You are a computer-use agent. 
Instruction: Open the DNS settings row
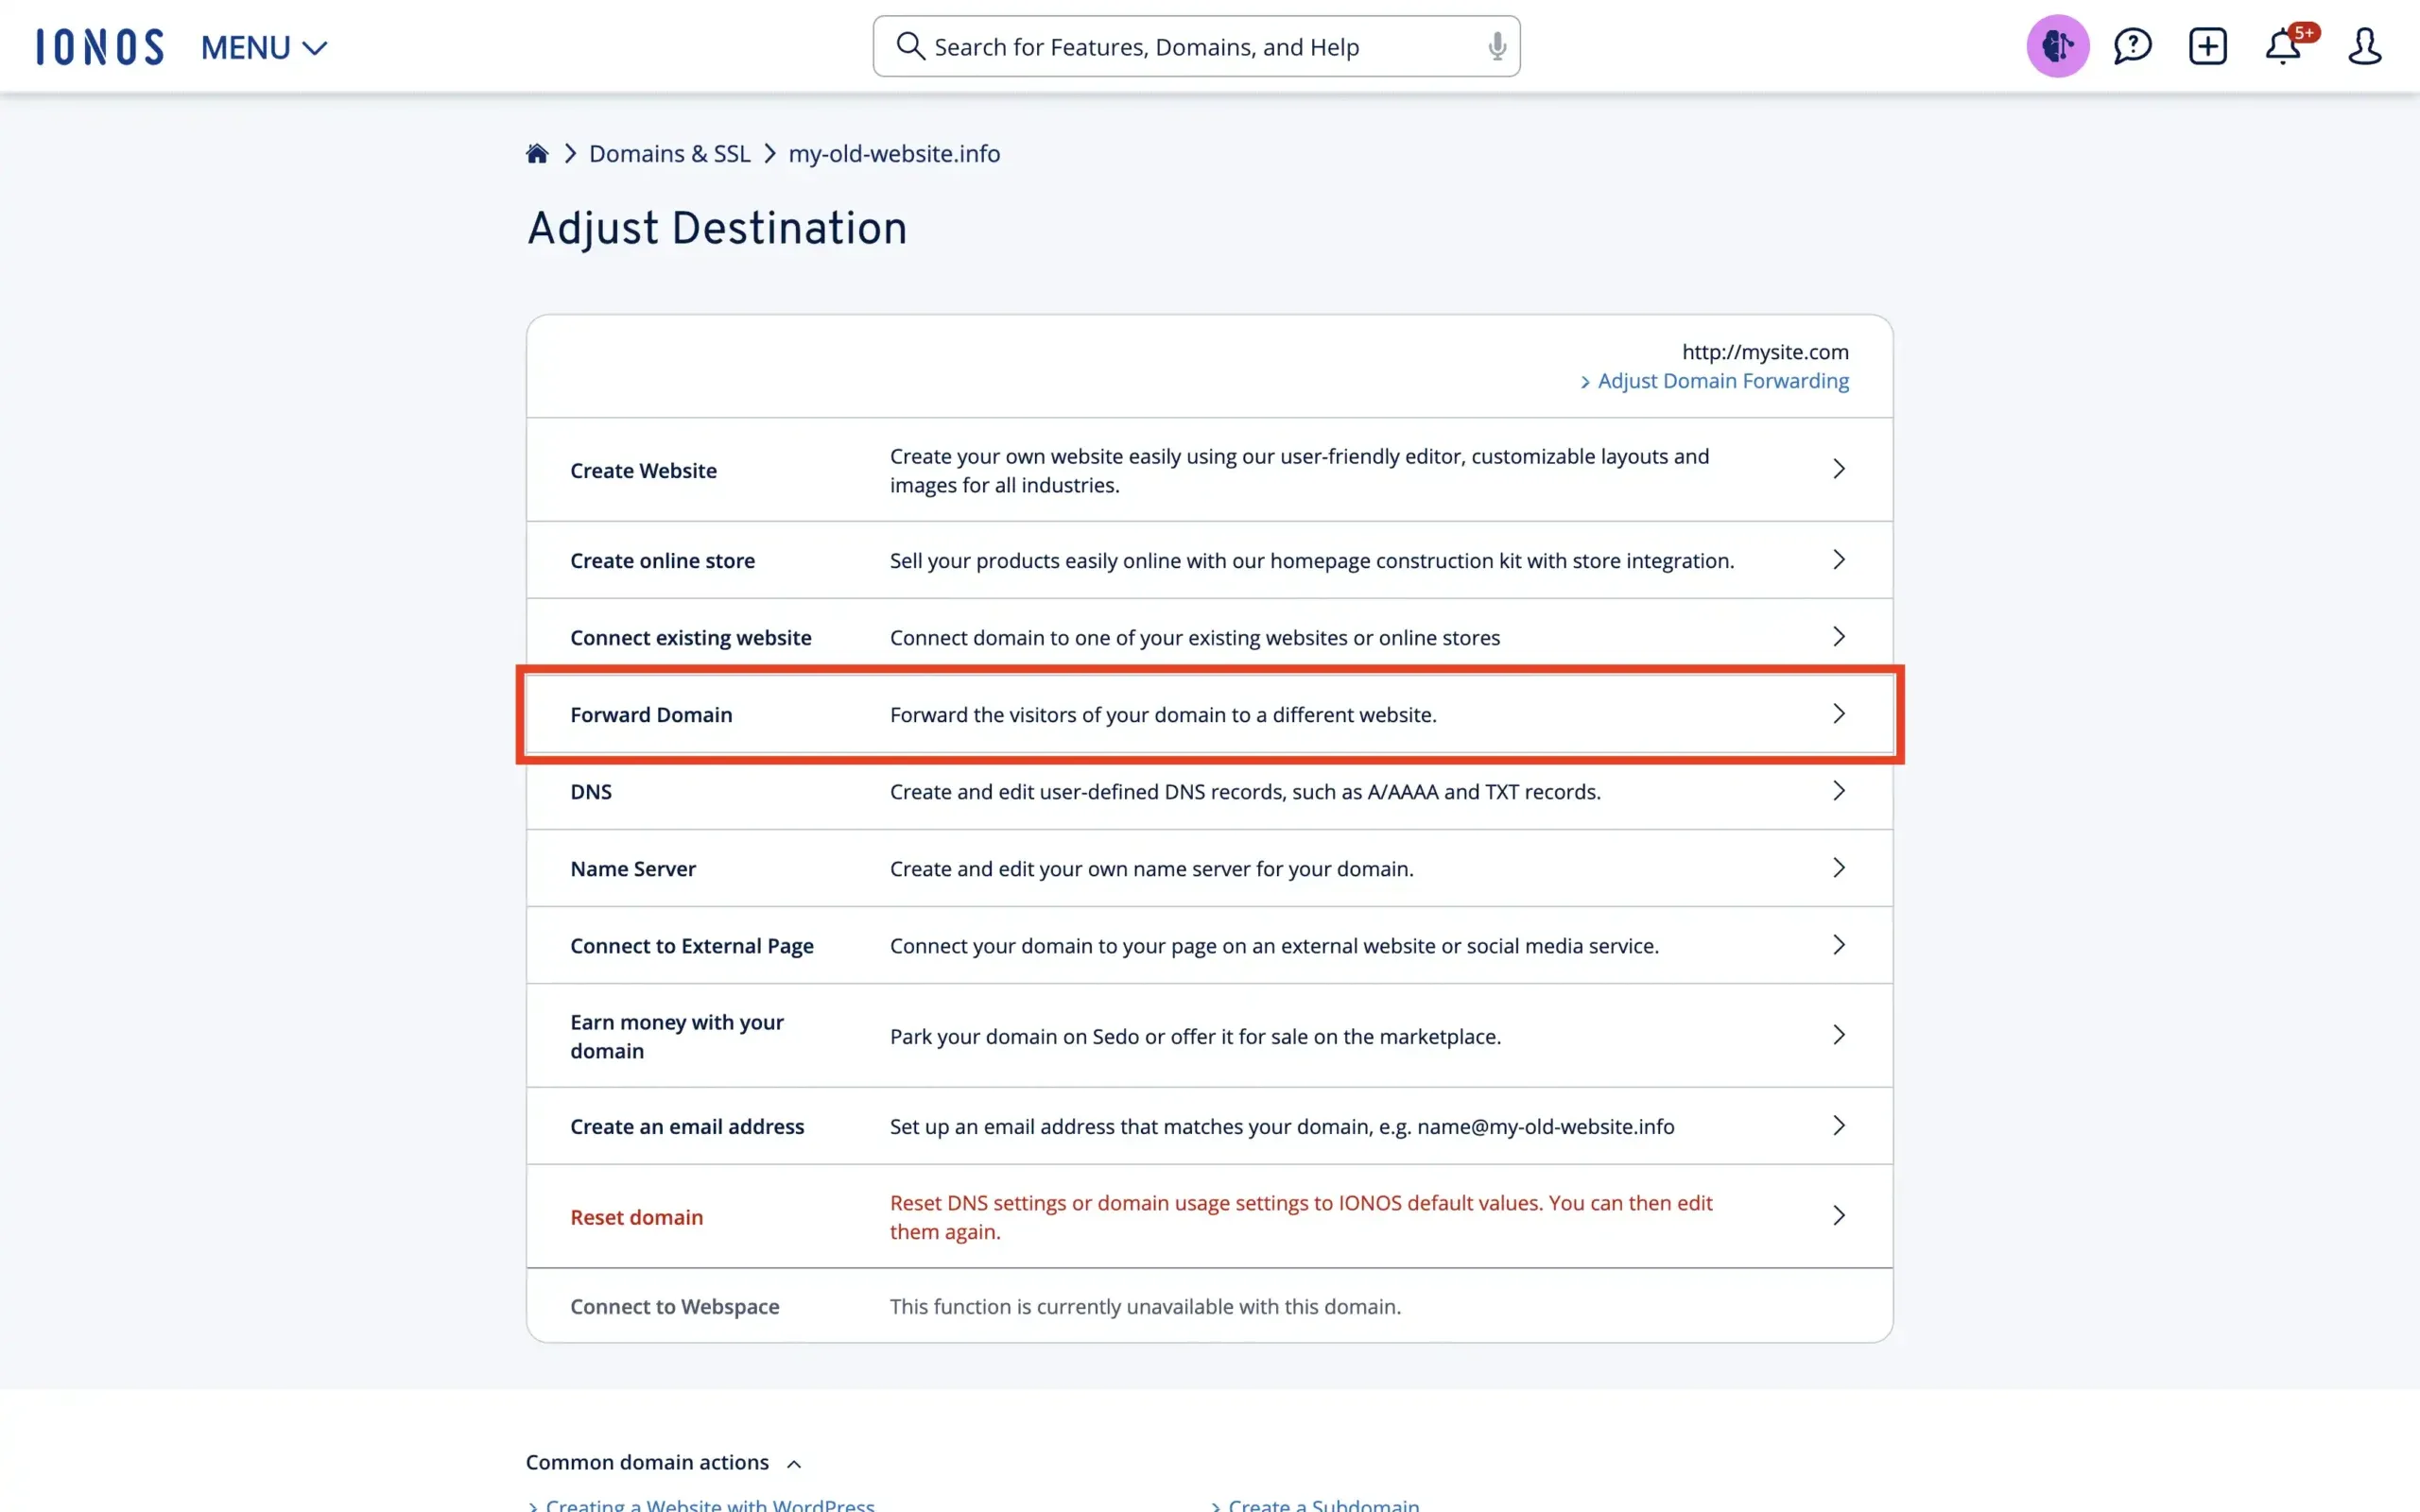tap(1200, 791)
